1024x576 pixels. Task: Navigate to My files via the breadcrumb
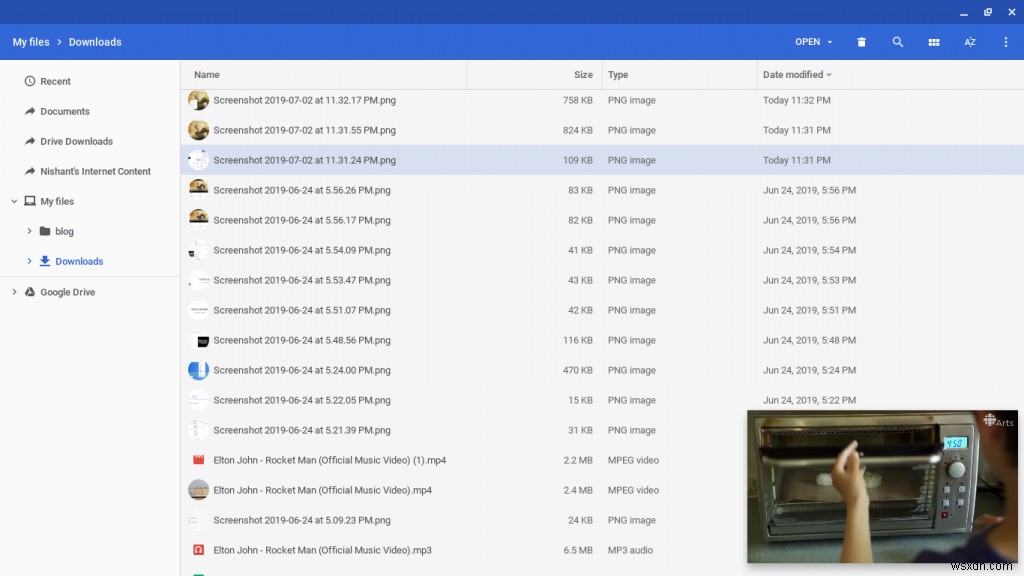click(x=30, y=42)
